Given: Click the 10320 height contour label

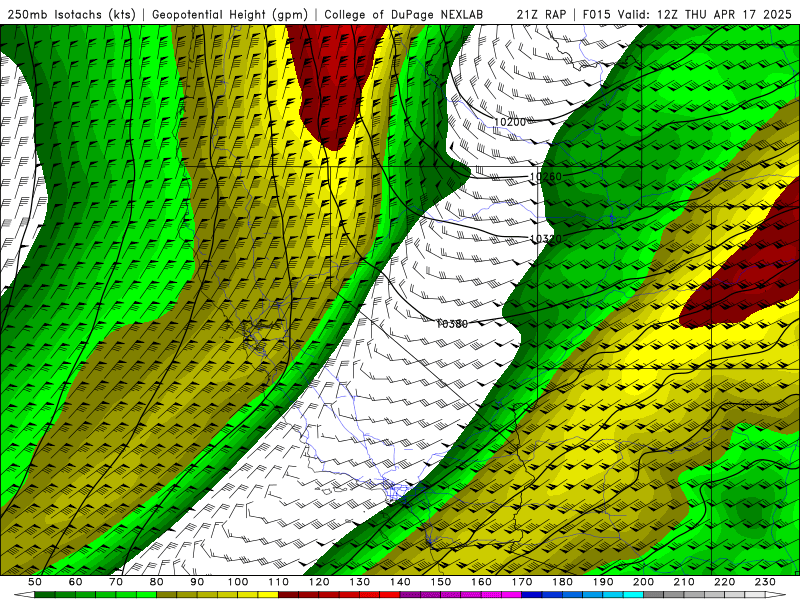Looking at the screenshot, I should 545,239.
